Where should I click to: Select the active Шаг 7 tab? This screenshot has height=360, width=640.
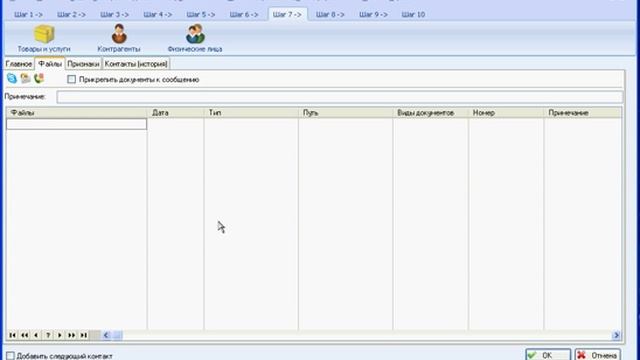(x=287, y=14)
